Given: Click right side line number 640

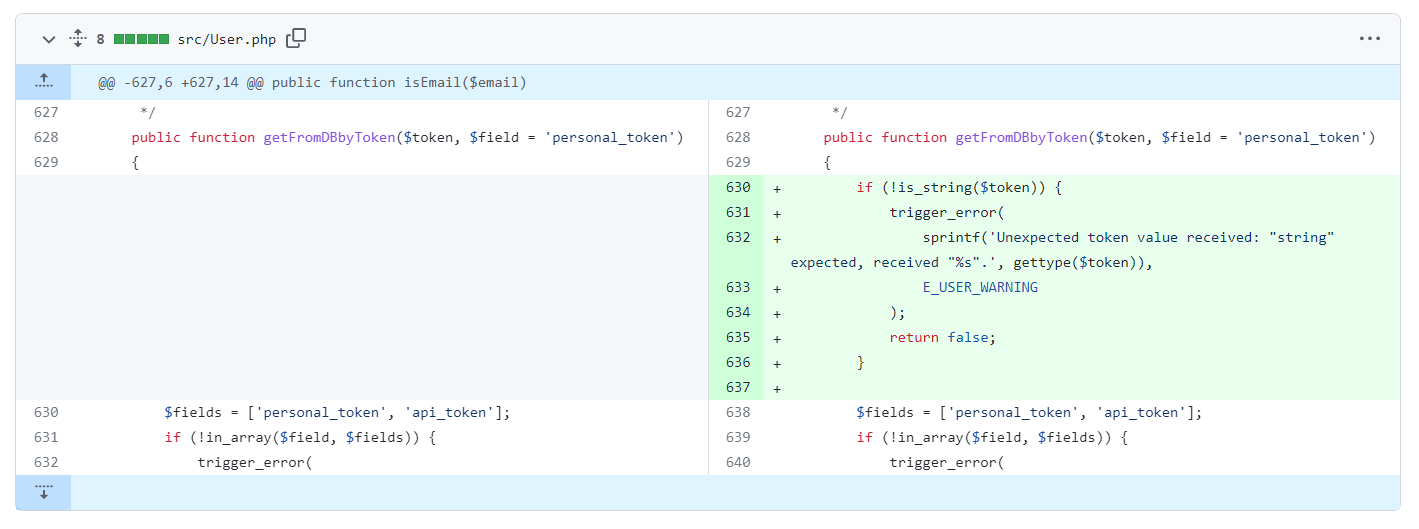Looking at the screenshot, I should click(738, 462).
